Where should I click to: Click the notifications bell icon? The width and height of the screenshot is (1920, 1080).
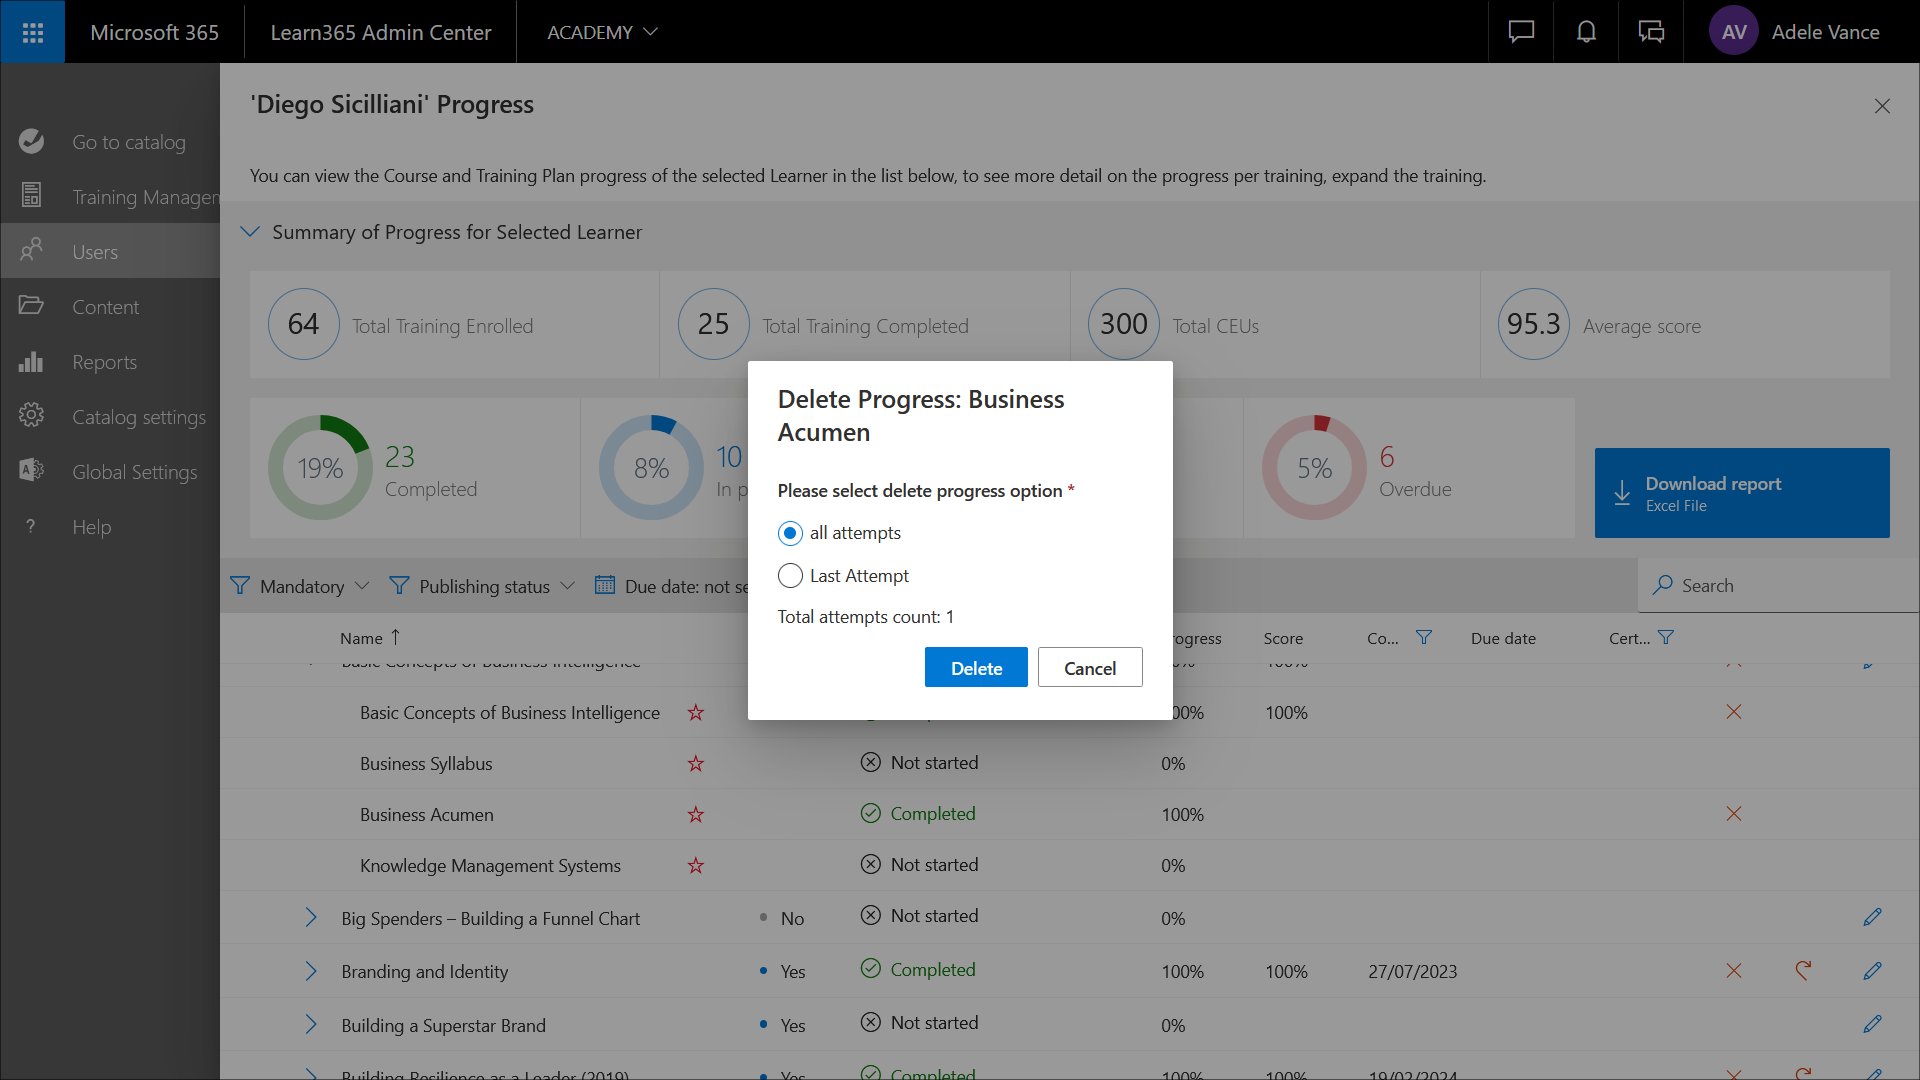point(1586,32)
